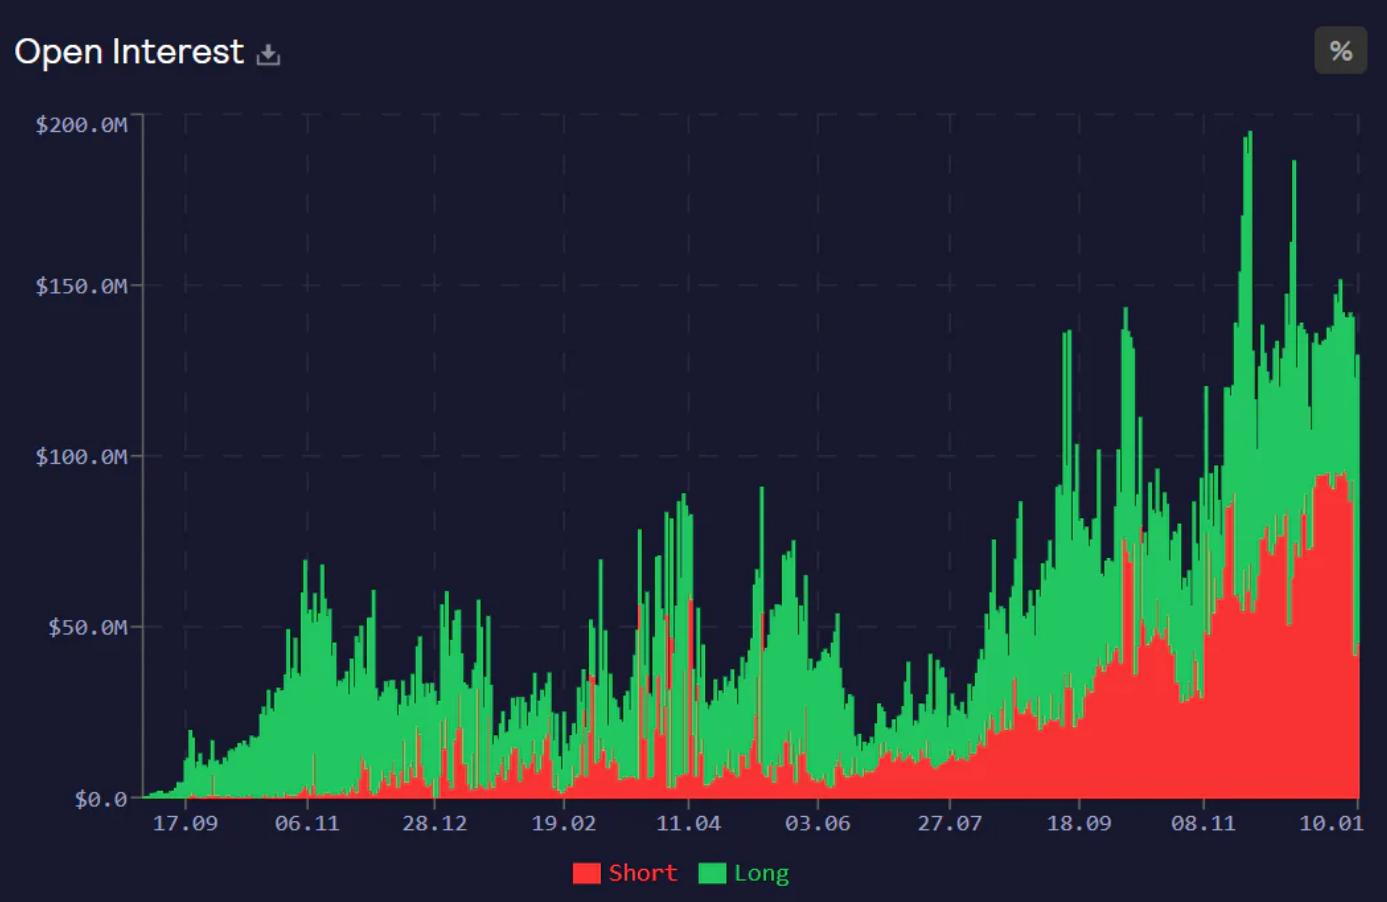Click the 11.04 date marker
The image size is (1387, 902).
(688, 823)
